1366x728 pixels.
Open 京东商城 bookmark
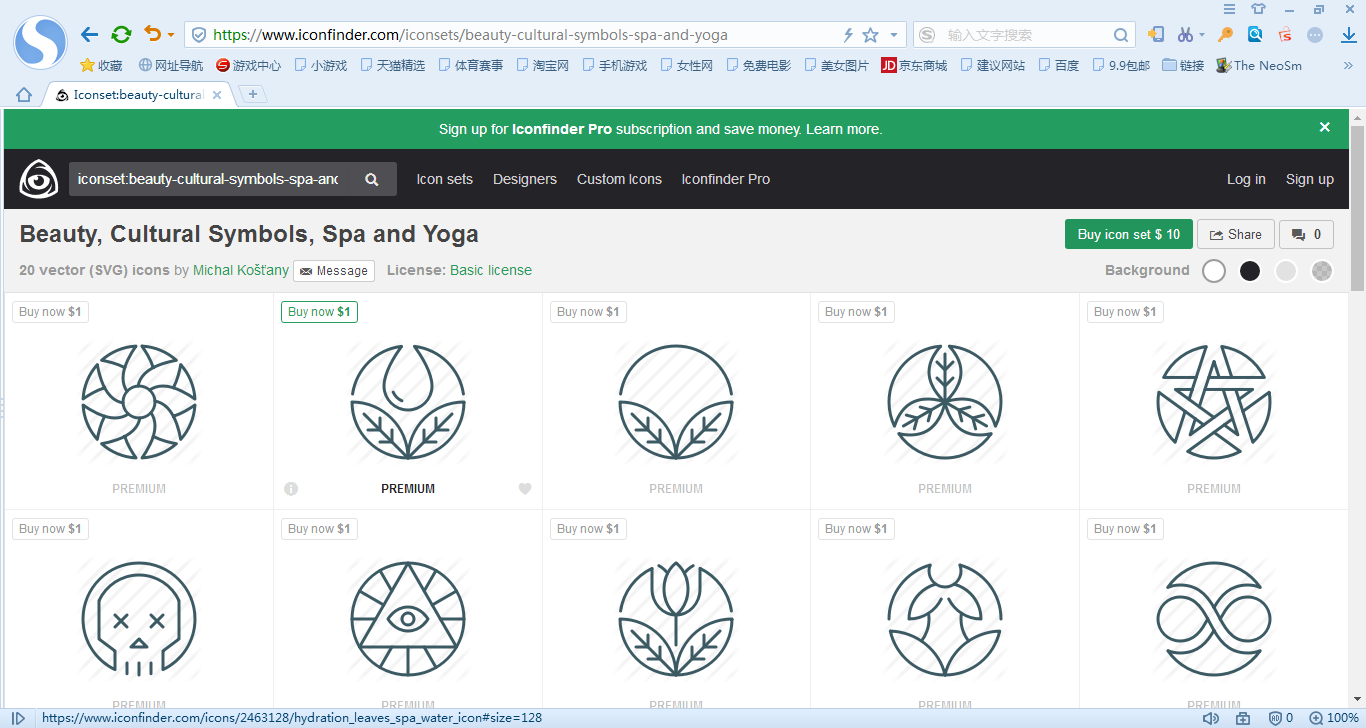(x=914, y=65)
